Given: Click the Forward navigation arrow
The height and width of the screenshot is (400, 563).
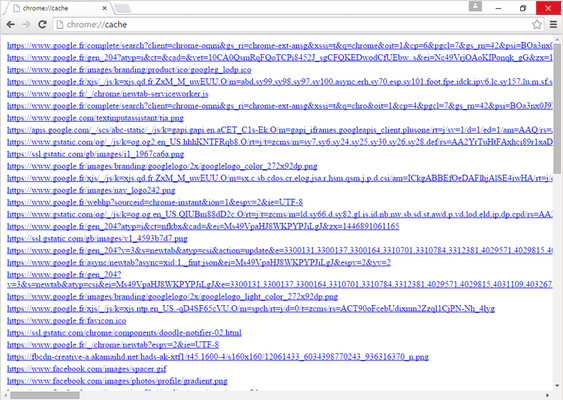Looking at the screenshot, I should (26, 24).
